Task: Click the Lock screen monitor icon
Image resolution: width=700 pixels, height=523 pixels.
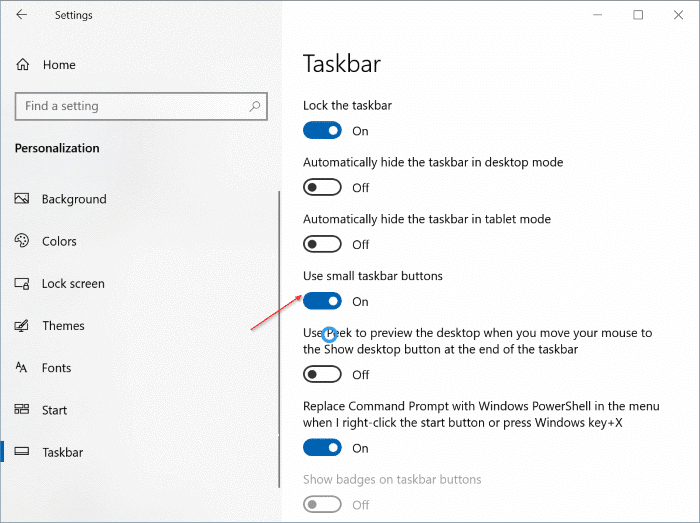Action: click(x=23, y=283)
